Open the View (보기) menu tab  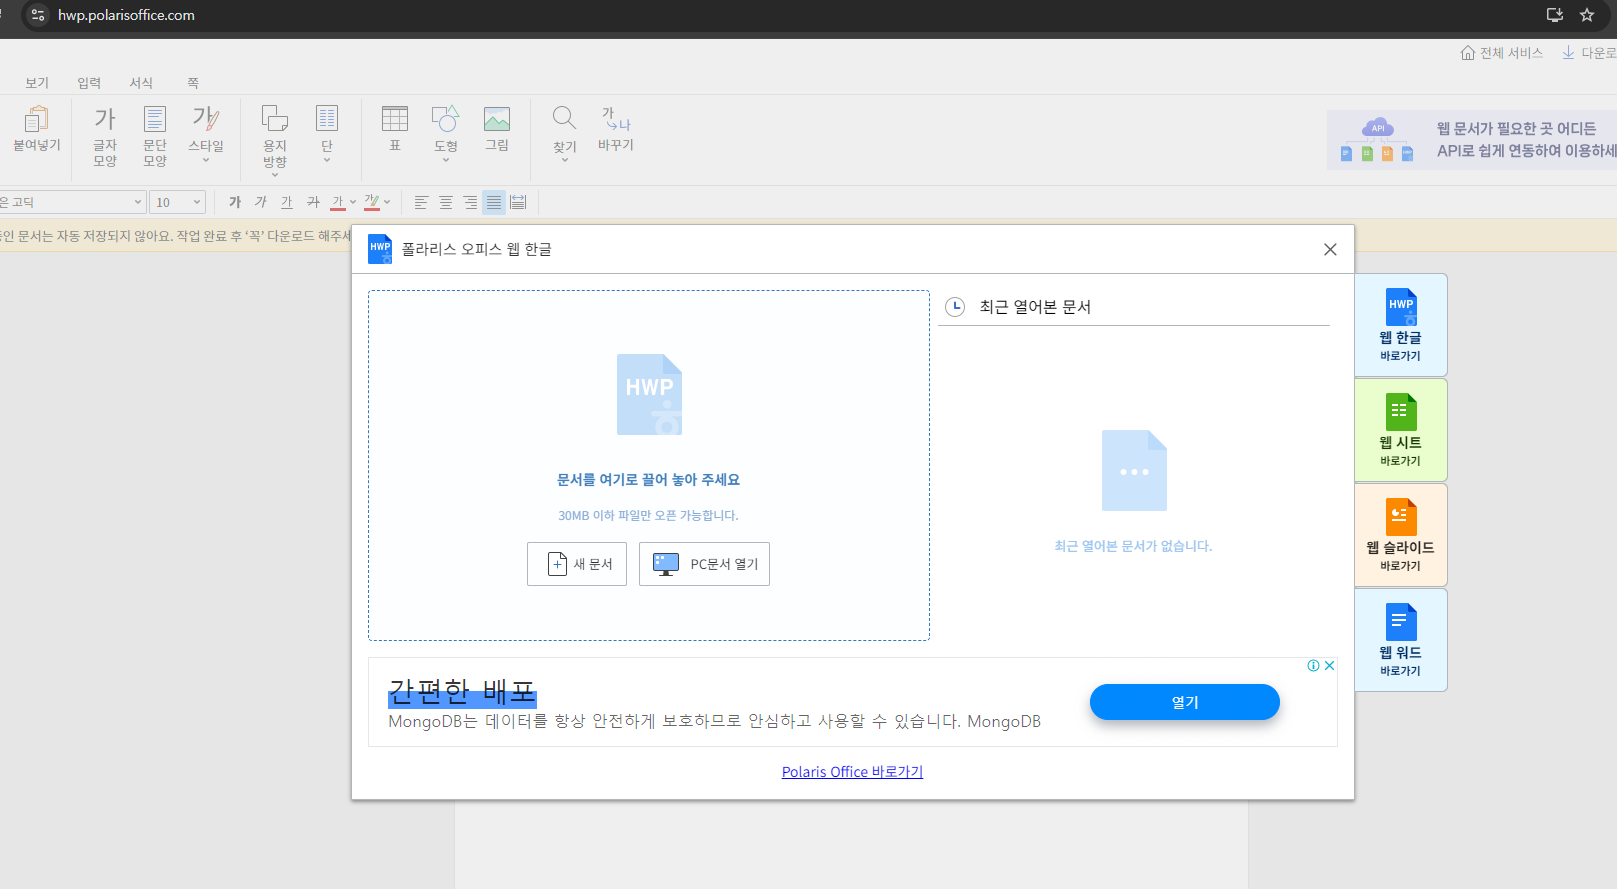(37, 83)
